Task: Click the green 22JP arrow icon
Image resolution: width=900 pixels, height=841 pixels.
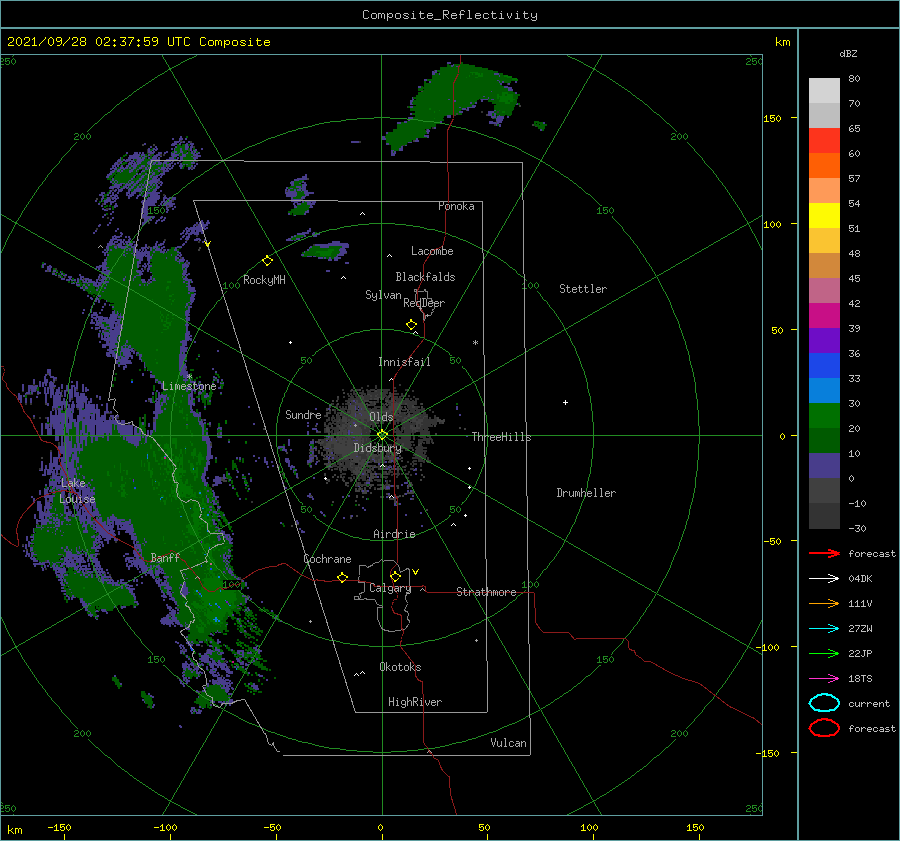Action: [x=824, y=653]
